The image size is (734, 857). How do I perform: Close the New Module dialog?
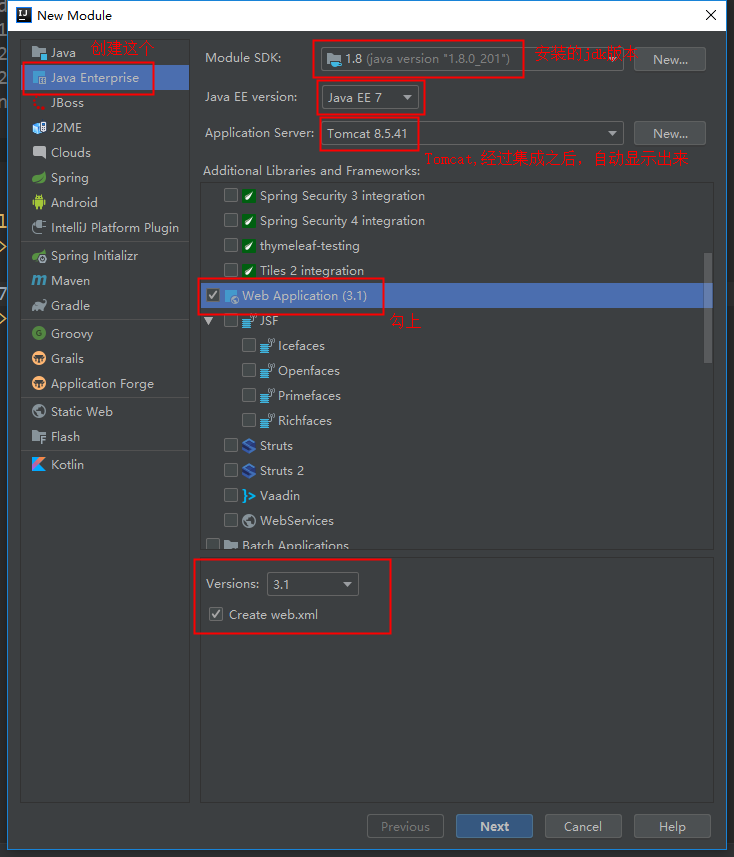point(710,15)
